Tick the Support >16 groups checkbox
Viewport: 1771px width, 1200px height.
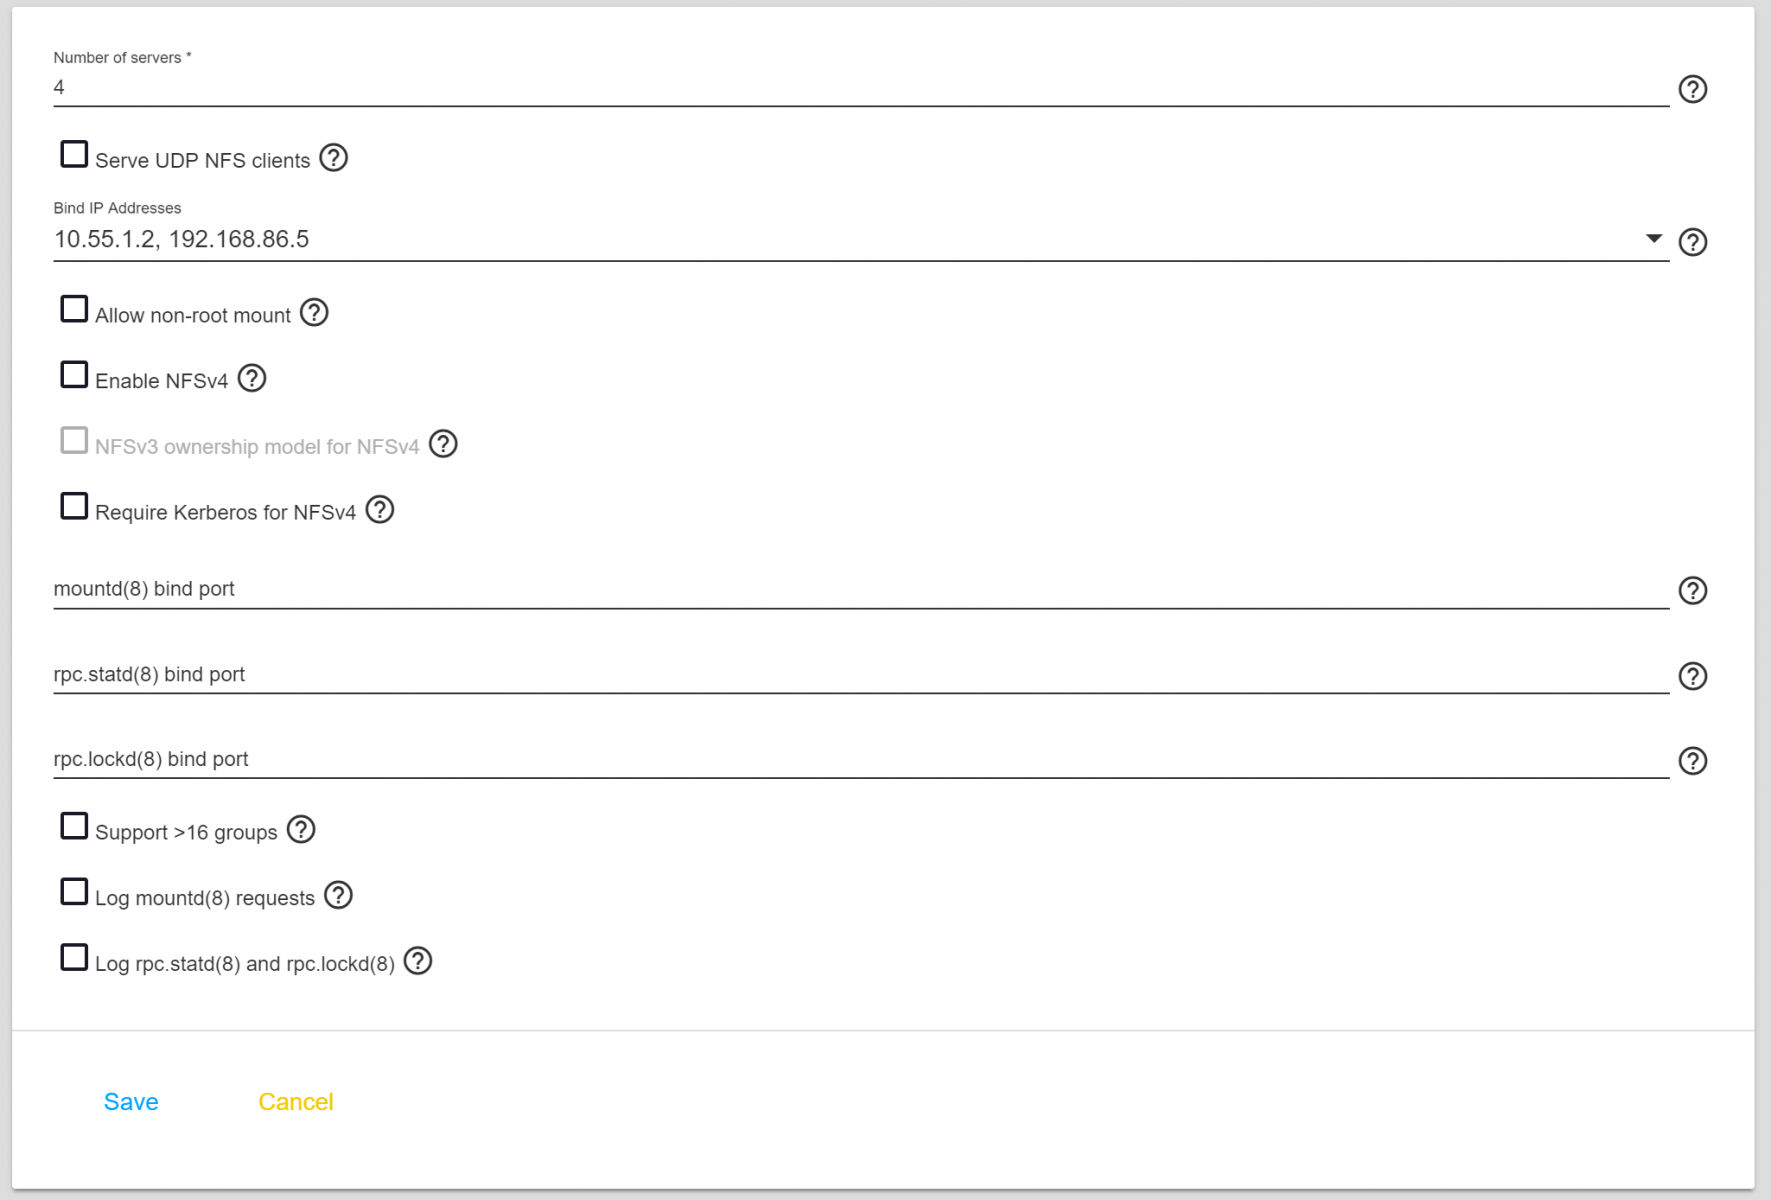tap(74, 827)
